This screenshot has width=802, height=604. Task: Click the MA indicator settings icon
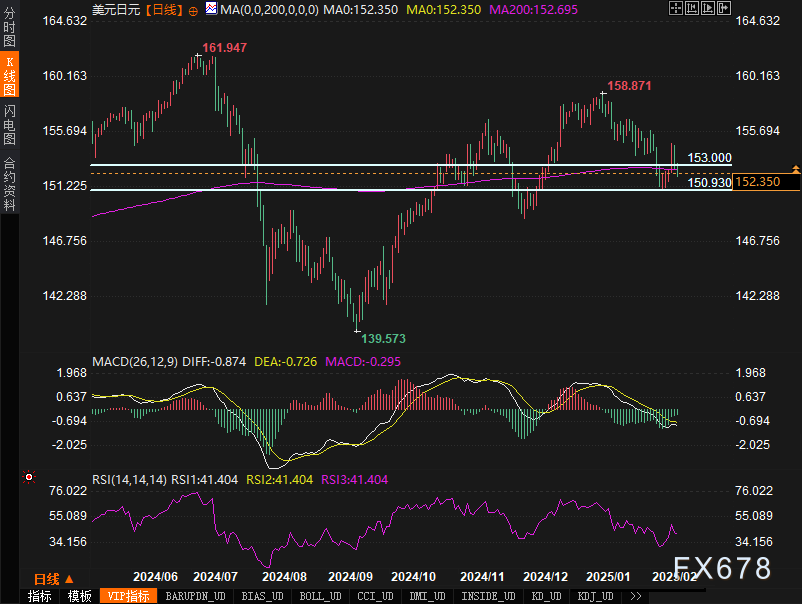210,10
